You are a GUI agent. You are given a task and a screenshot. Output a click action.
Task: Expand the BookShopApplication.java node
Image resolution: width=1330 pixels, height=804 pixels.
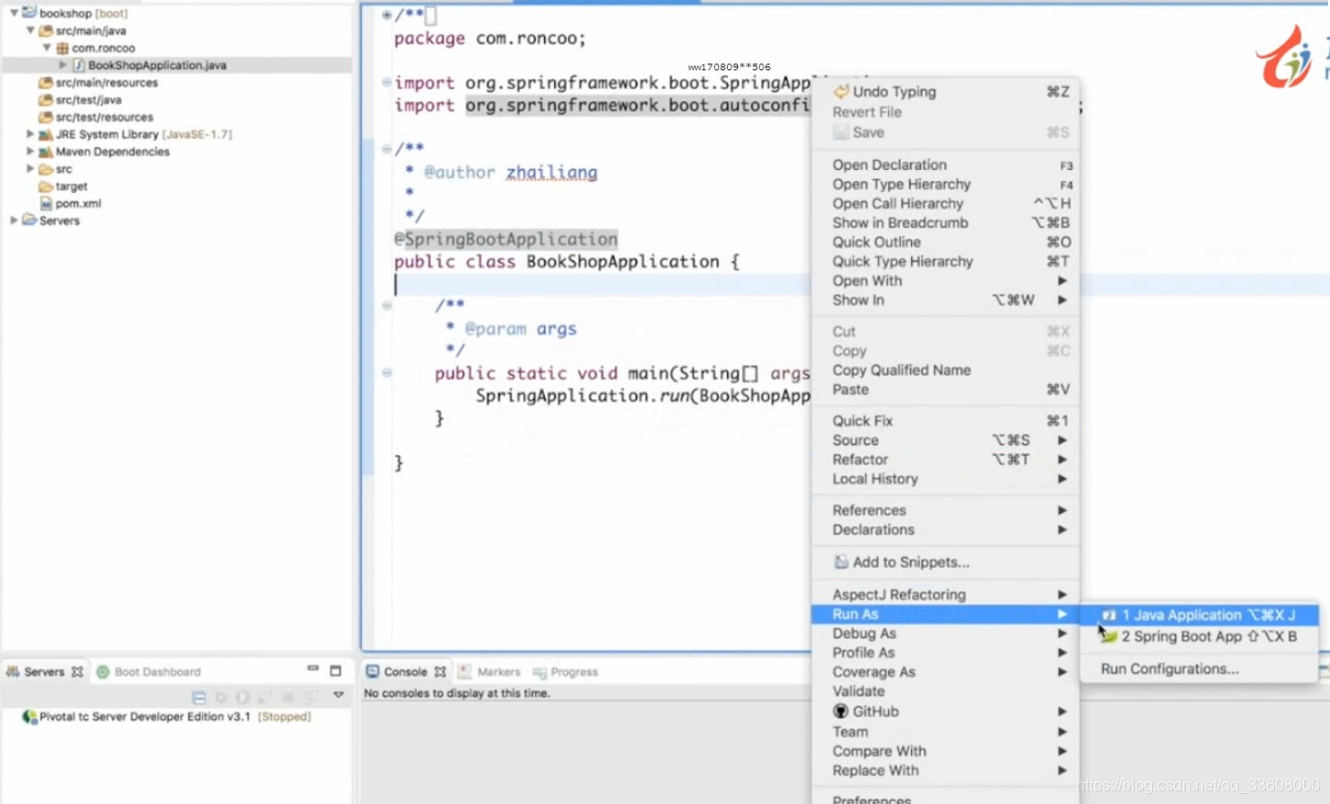click(x=63, y=65)
